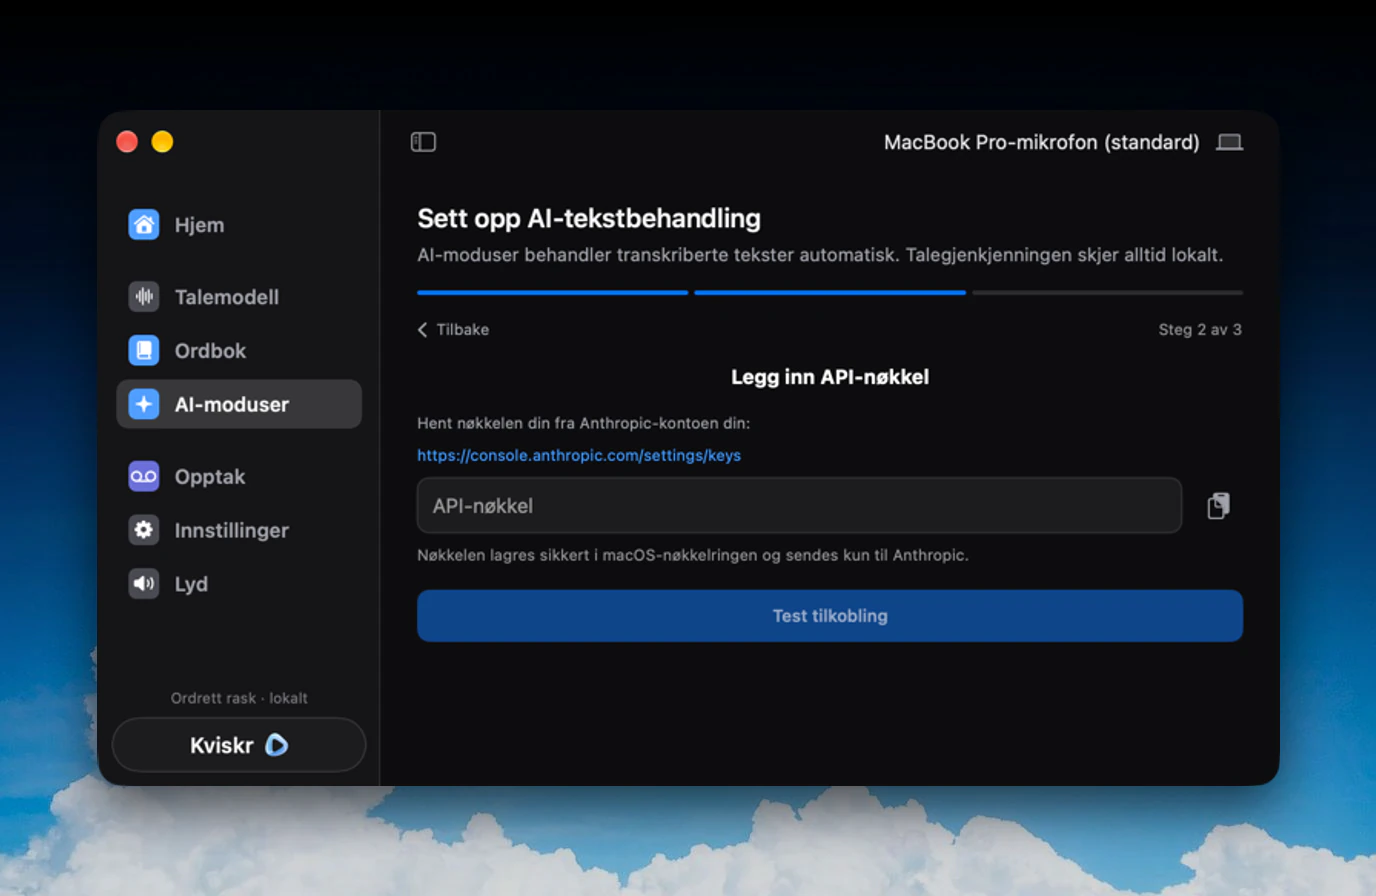This screenshot has height=896, width=1376.
Task: Click 'Legg inn API-nøkkel' heading
Action: (x=830, y=377)
